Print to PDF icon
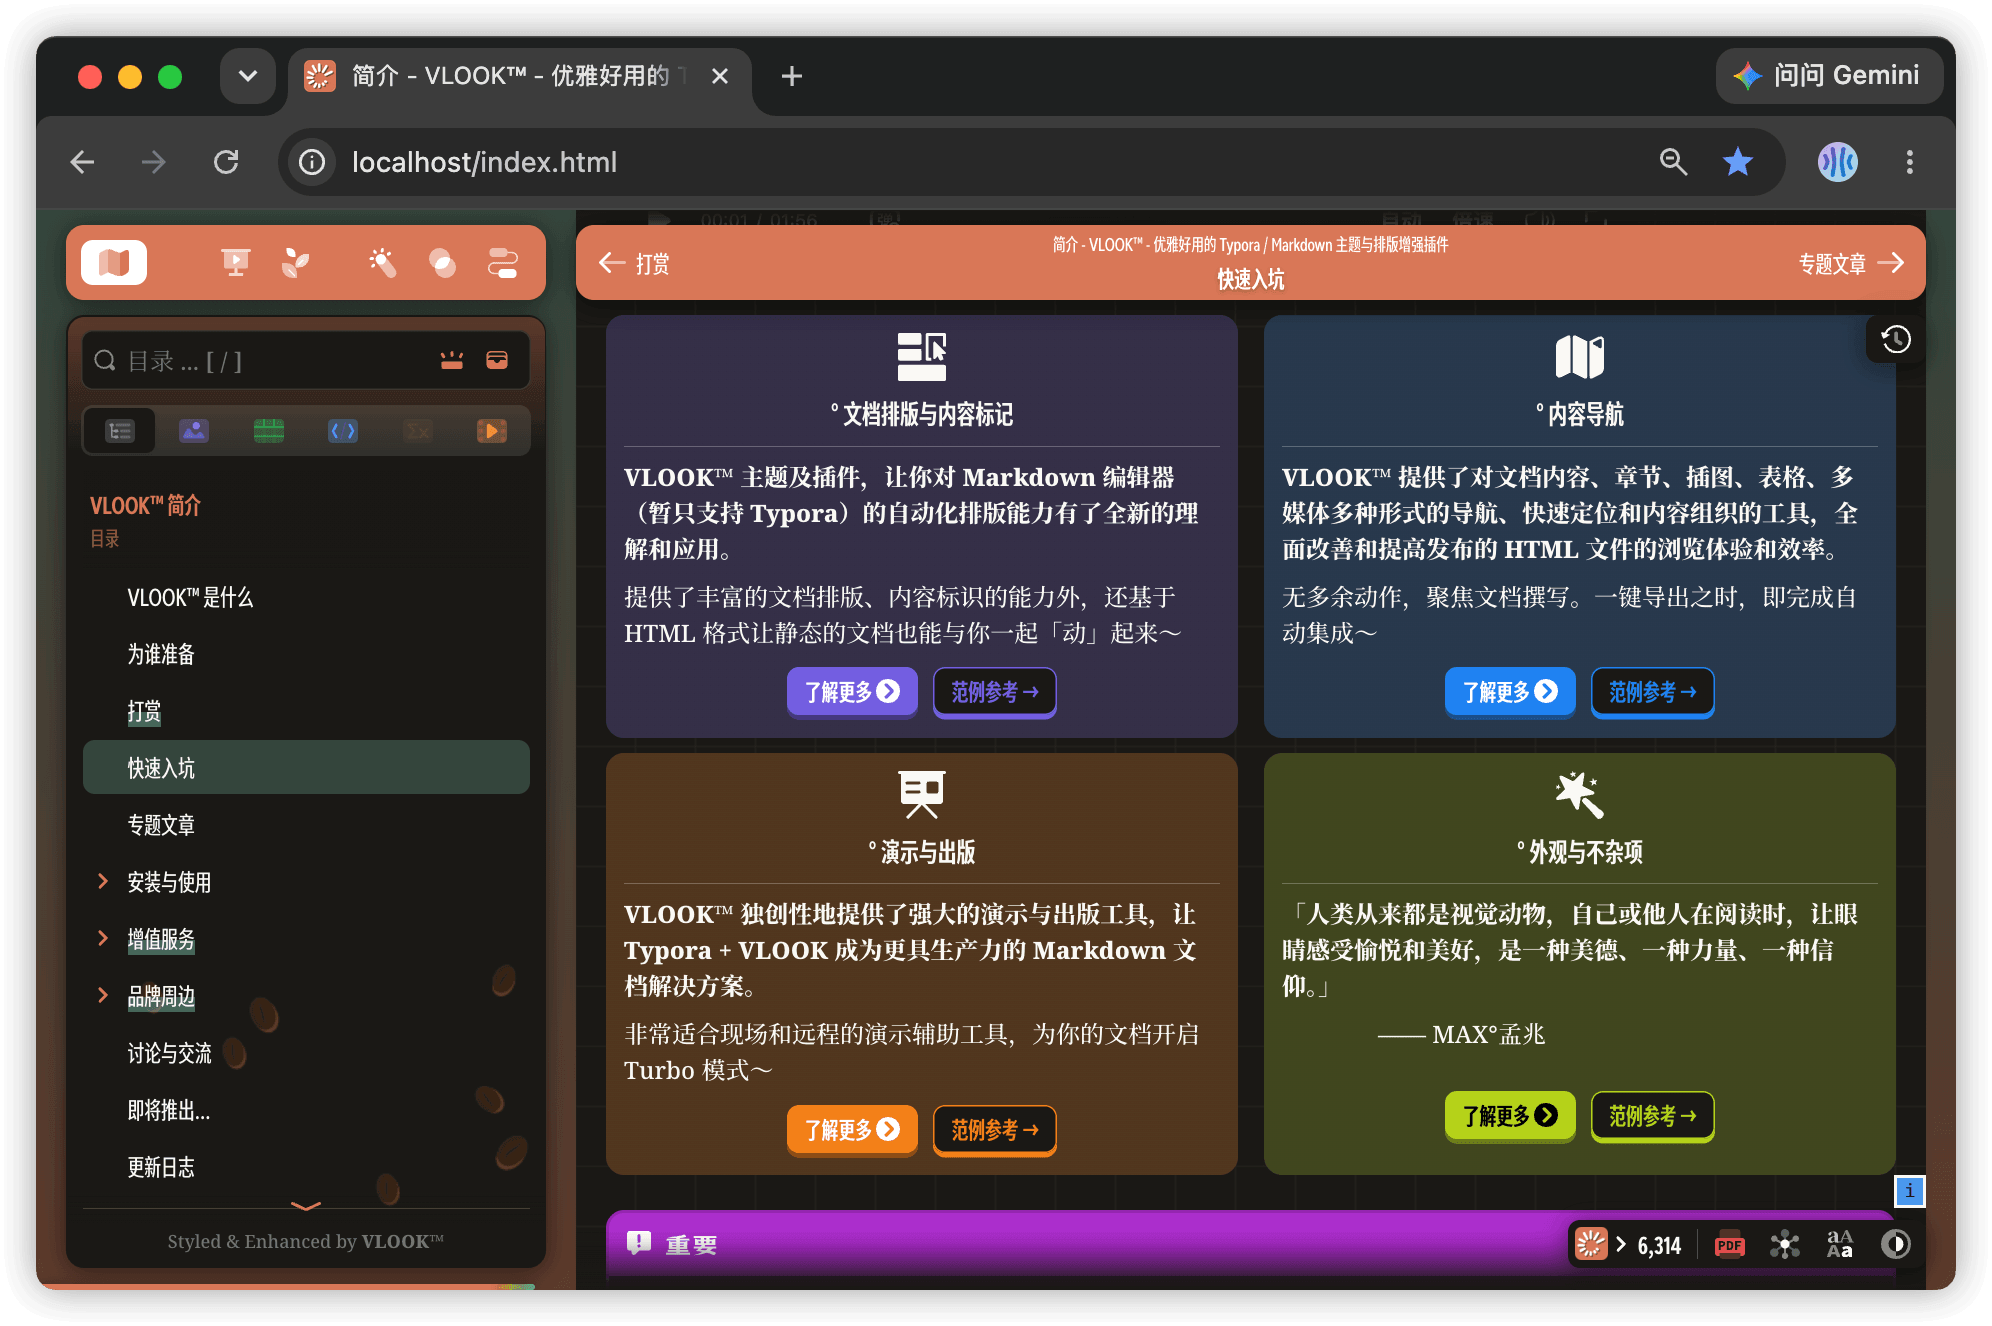The height and width of the screenshot is (1326, 1992). [1730, 1245]
